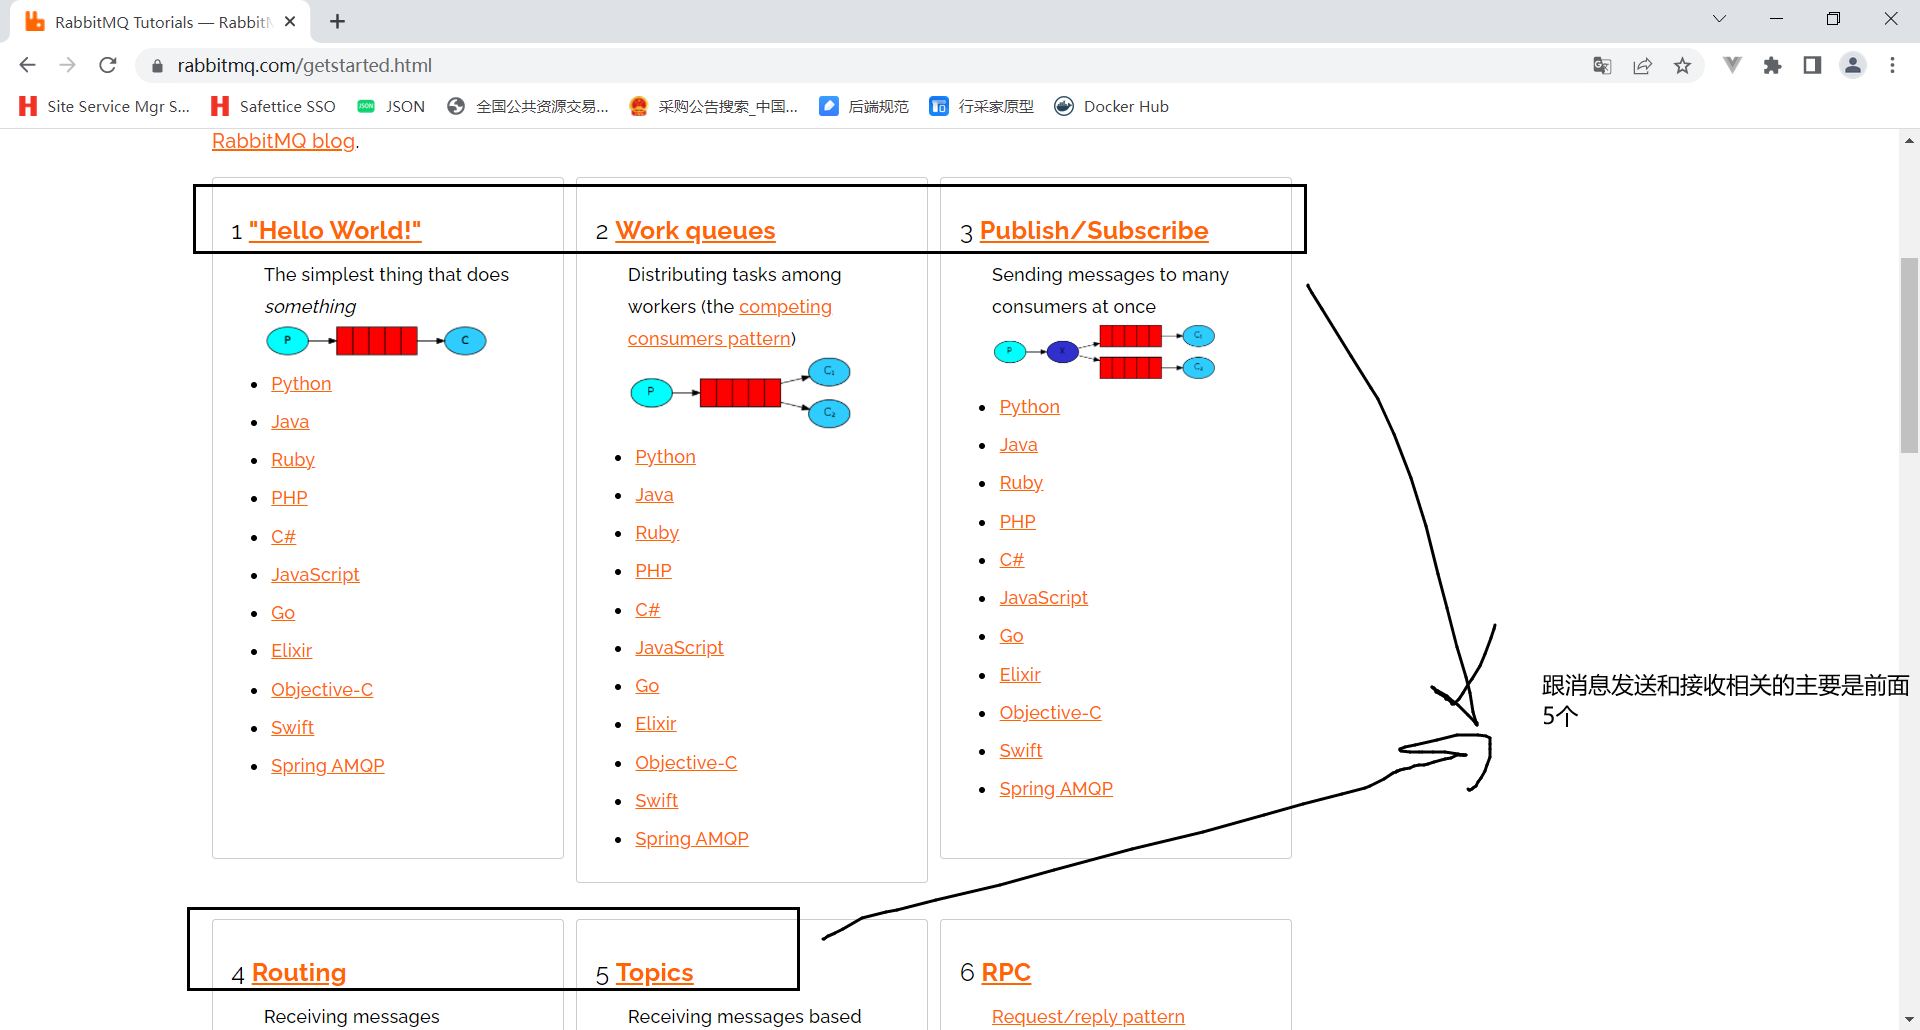Open the 全国公共资源交易 bookmark
Screen dimensions: 1920x1030
528,106
